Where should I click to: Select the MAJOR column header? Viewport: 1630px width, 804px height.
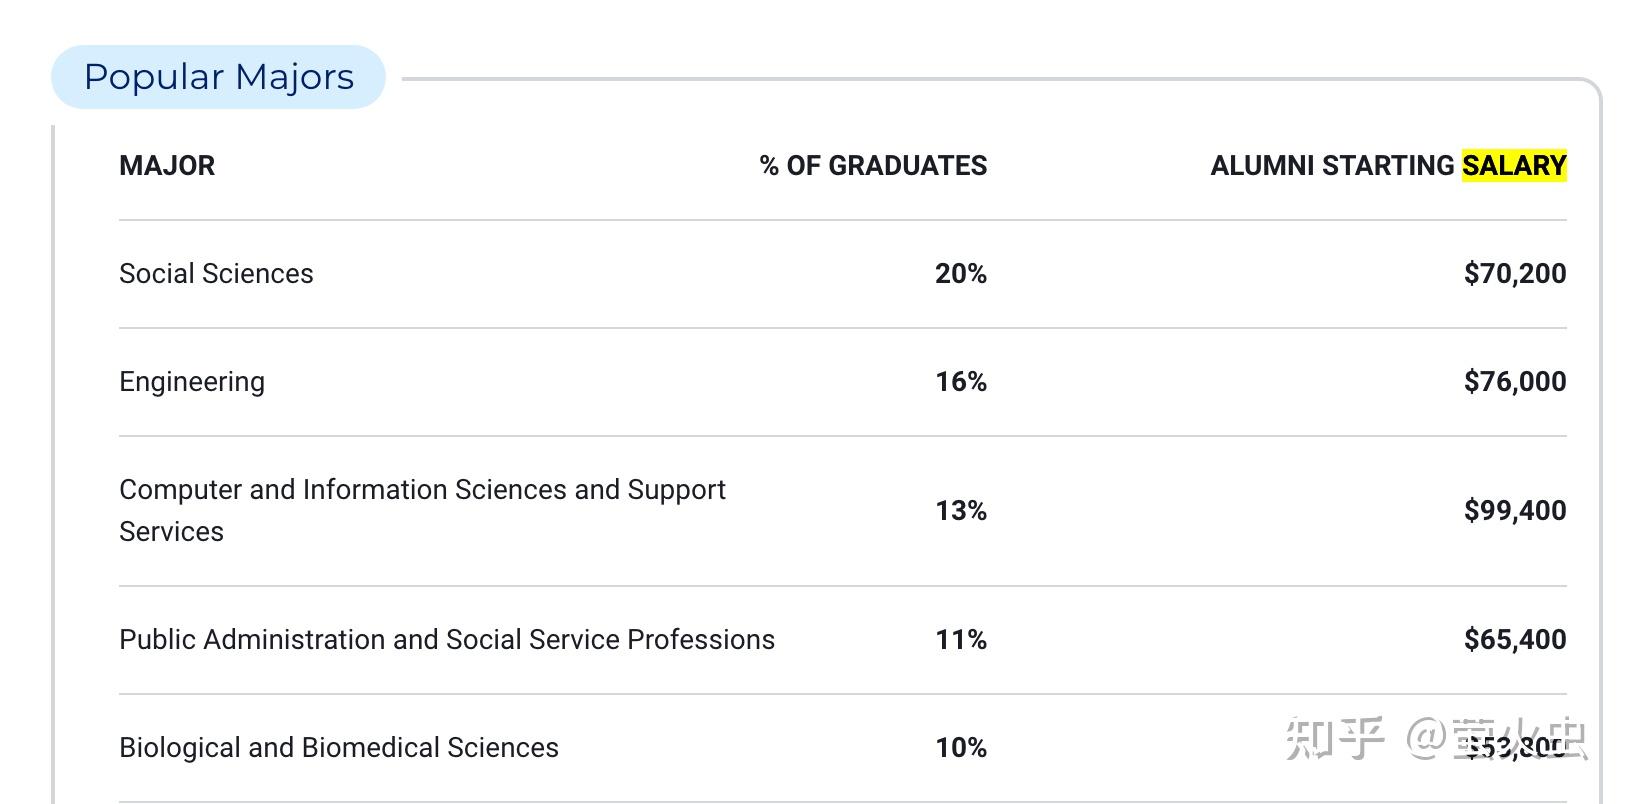coord(167,165)
